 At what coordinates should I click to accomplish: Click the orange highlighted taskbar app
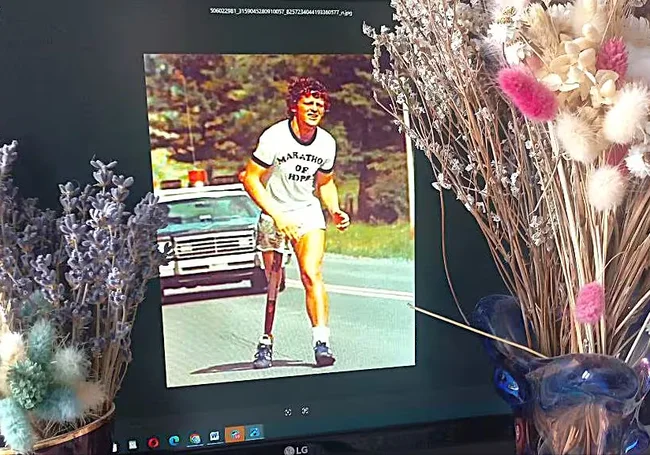pos(235,434)
